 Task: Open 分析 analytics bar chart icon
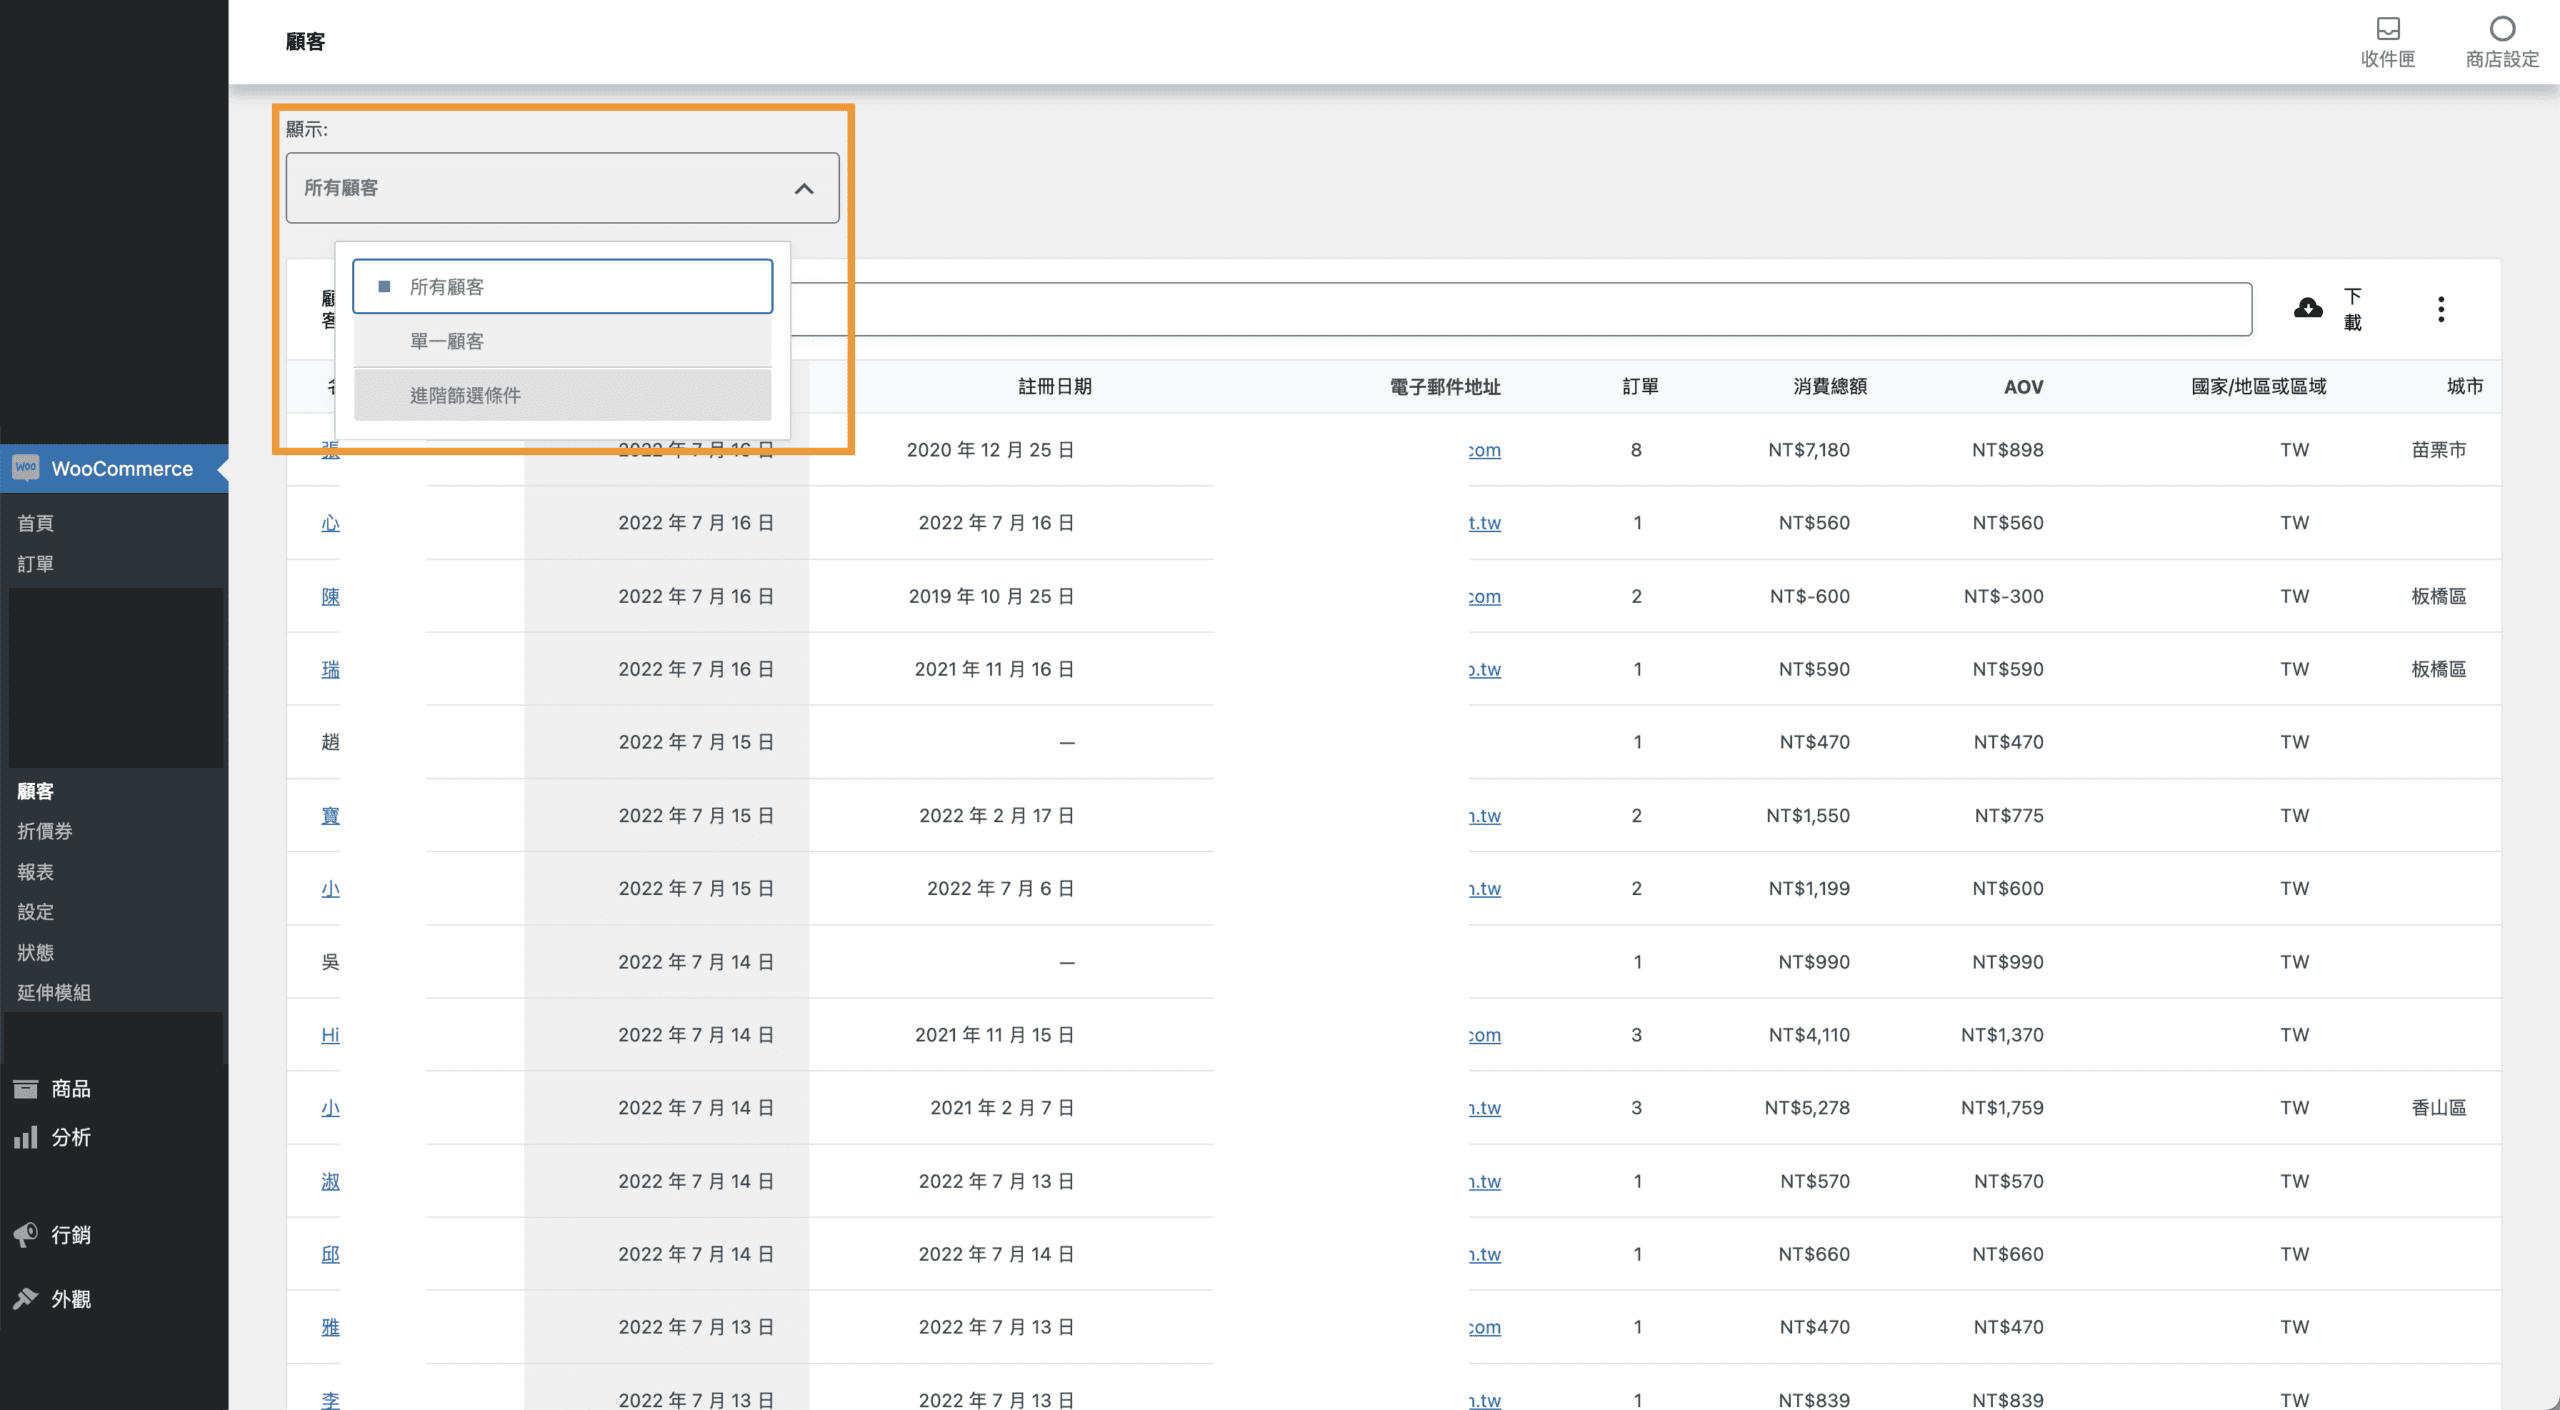click(x=26, y=1137)
